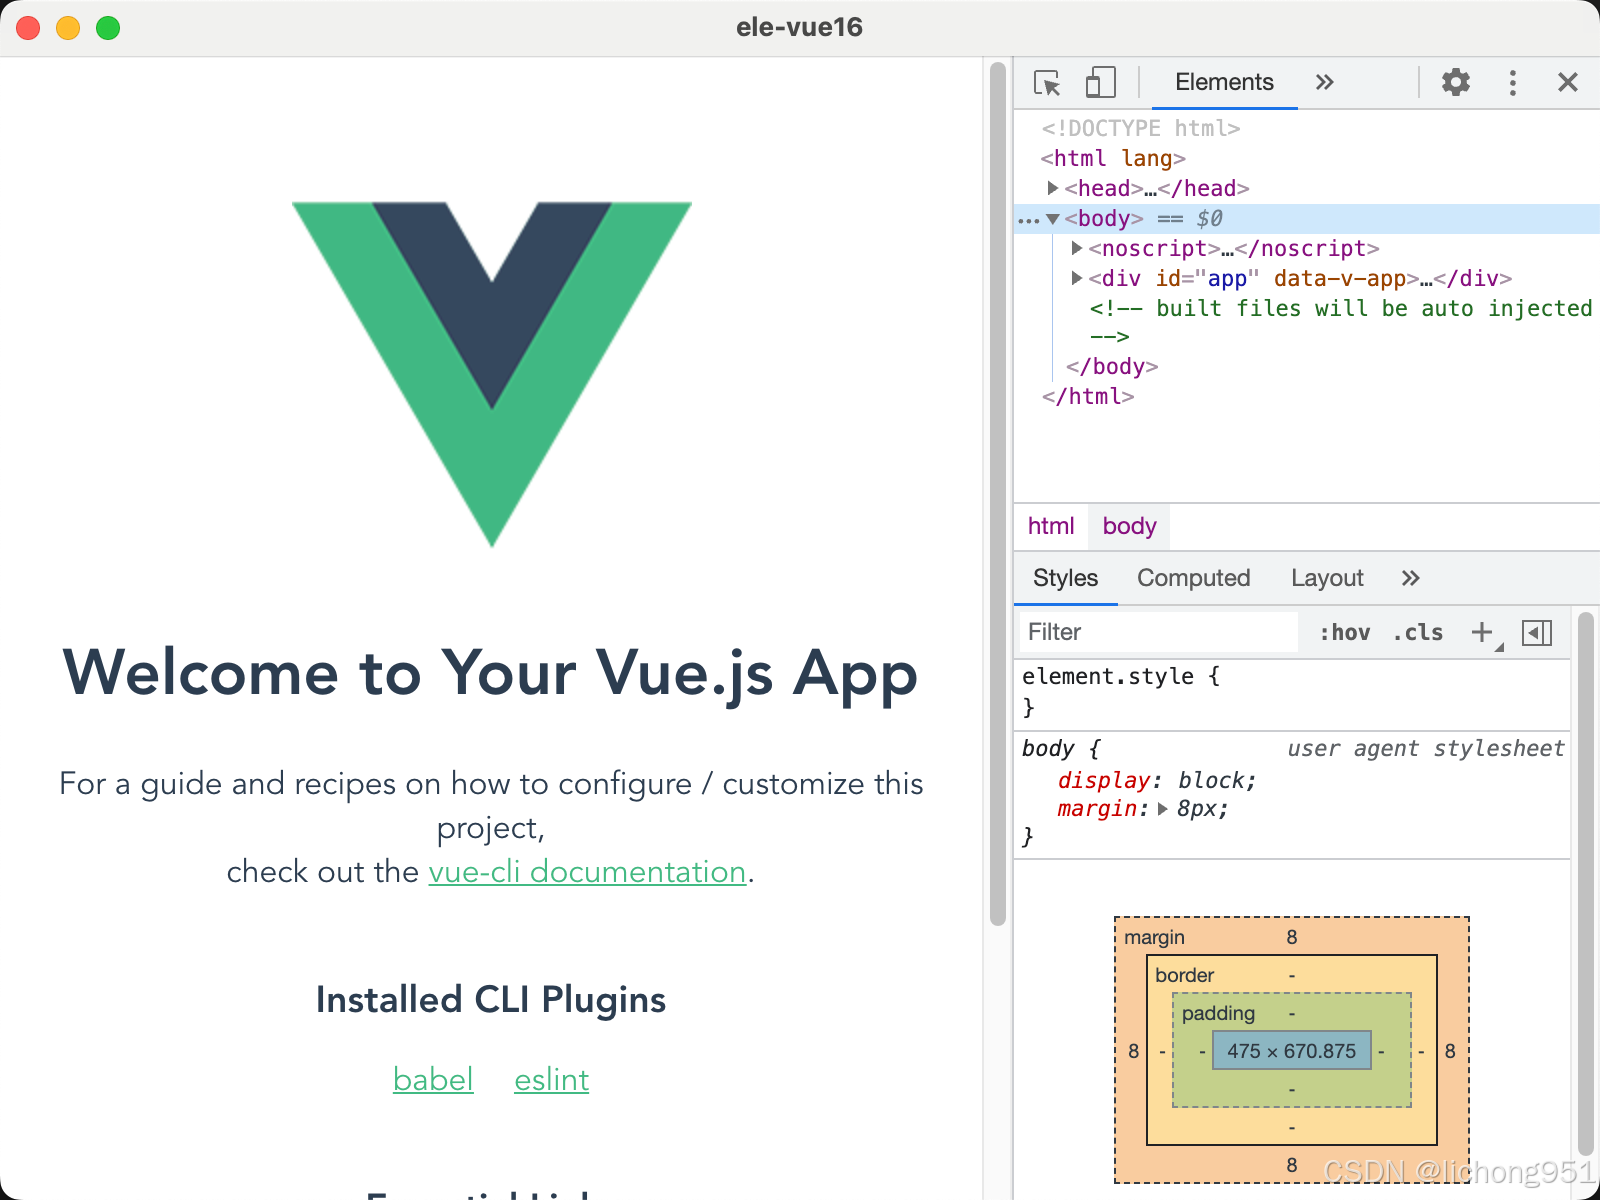
Task: Show more style pane tabs chevron
Action: click(1411, 578)
